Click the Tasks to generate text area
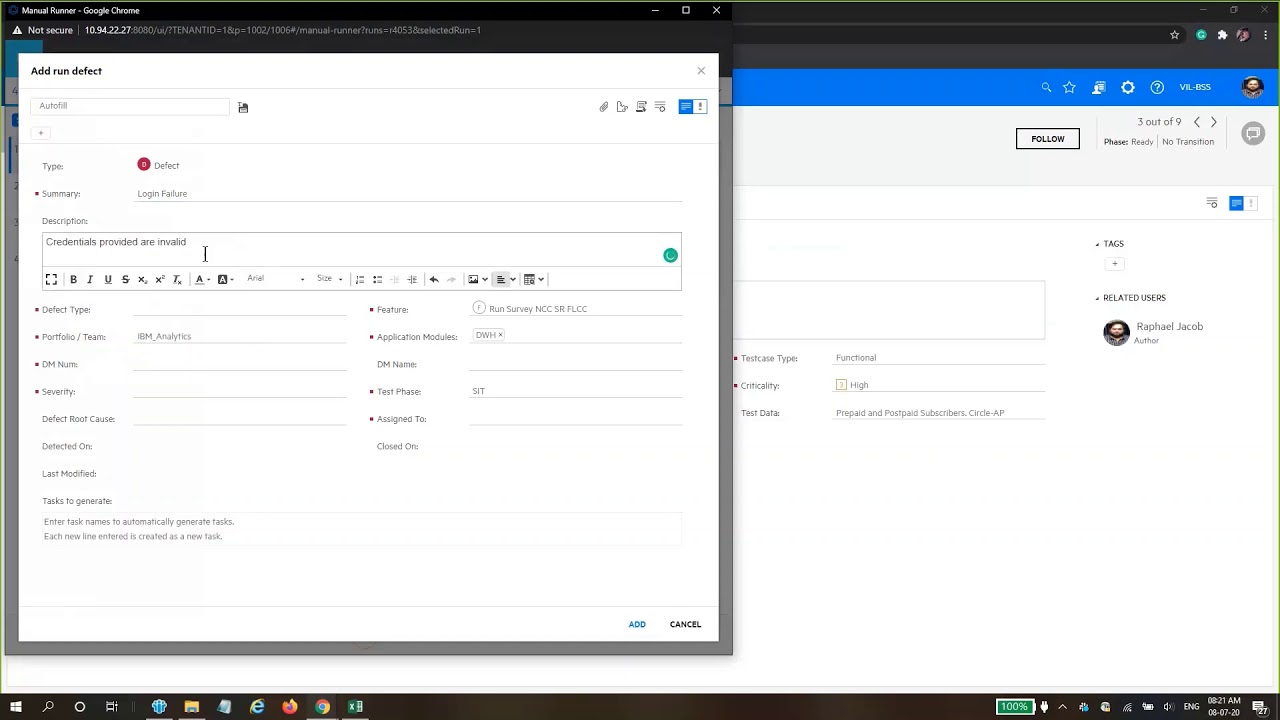Viewport: 1280px width, 720px height. tap(362, 529)
